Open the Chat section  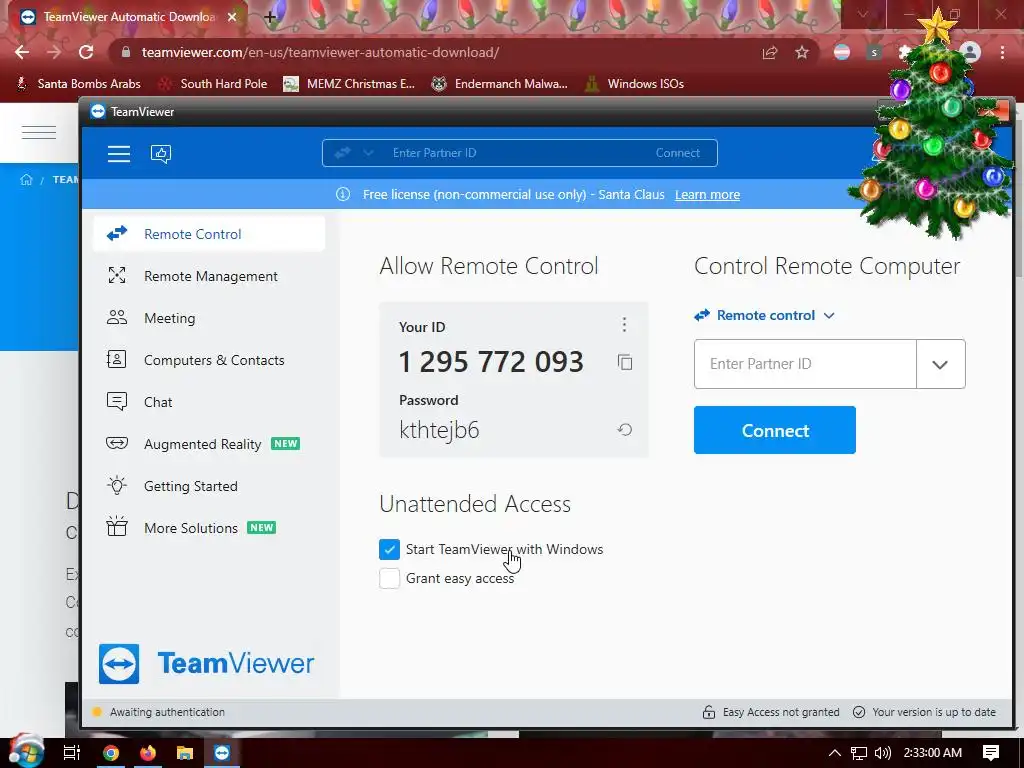(x=209, y=402)
